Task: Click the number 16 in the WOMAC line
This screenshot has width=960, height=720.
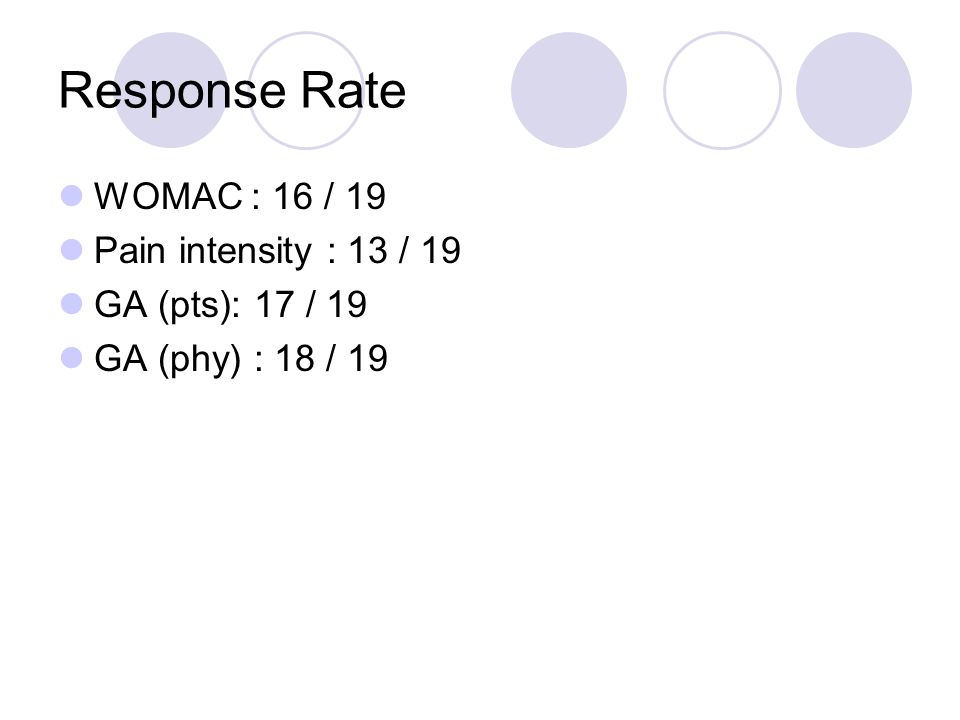Action: [x=293, y=197]
